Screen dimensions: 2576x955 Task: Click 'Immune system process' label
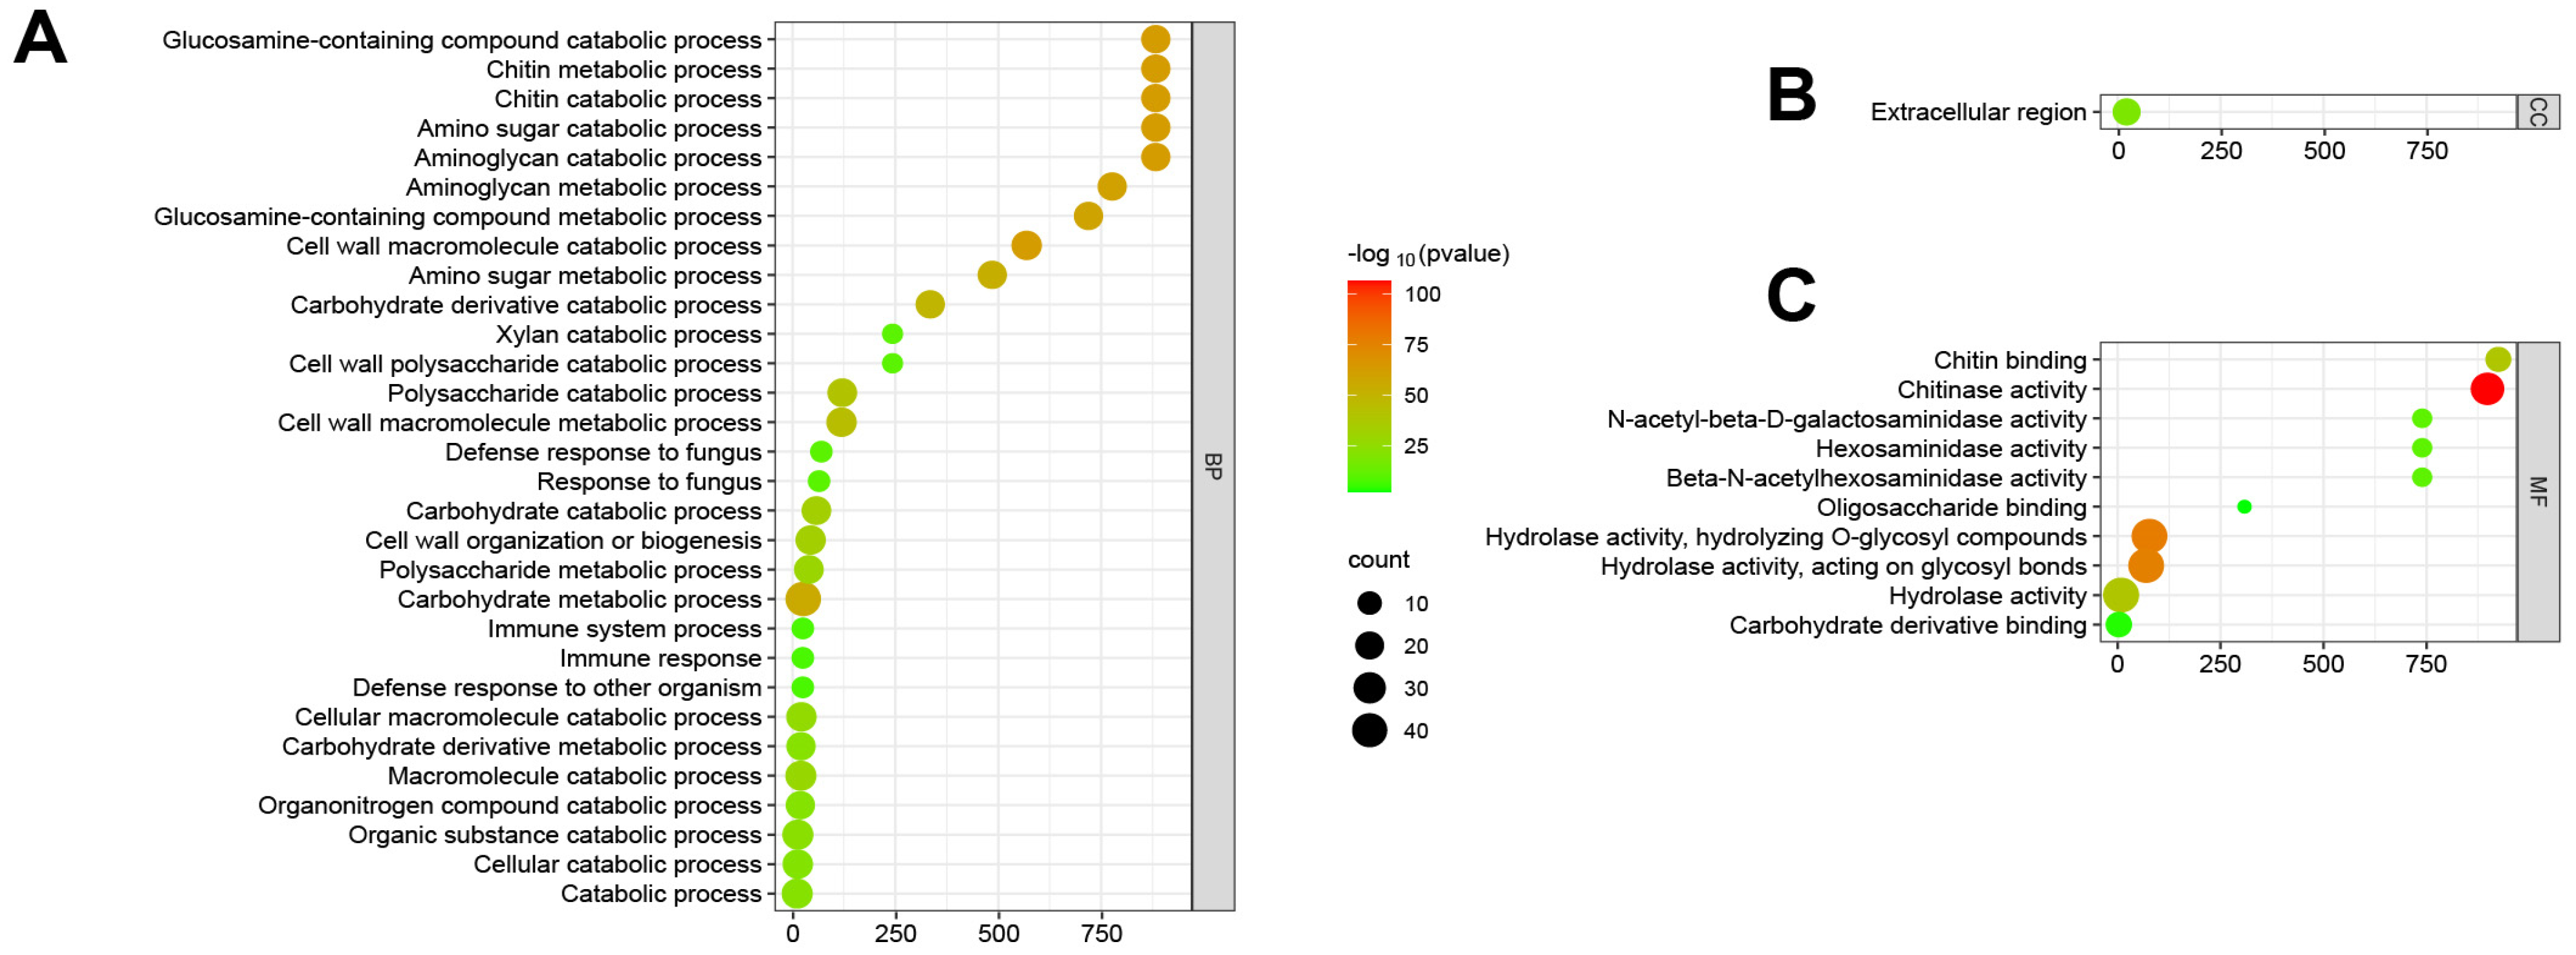click(625, 629)
